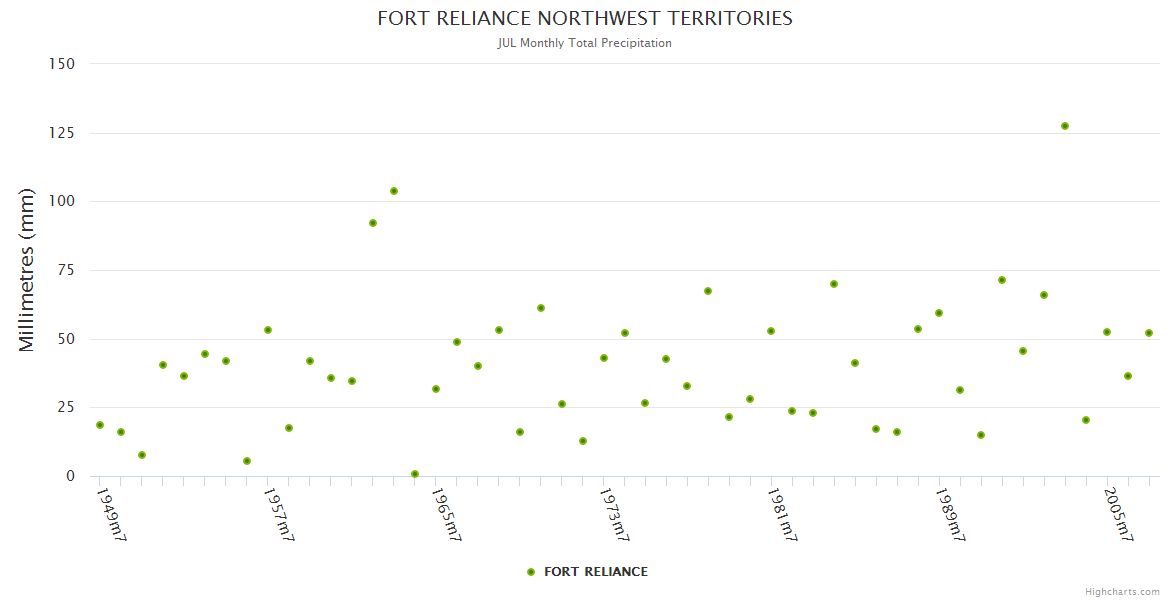
Task: Click the JUL Monthly Total Precipitation subtitle
Action: [x=585, y=43]
